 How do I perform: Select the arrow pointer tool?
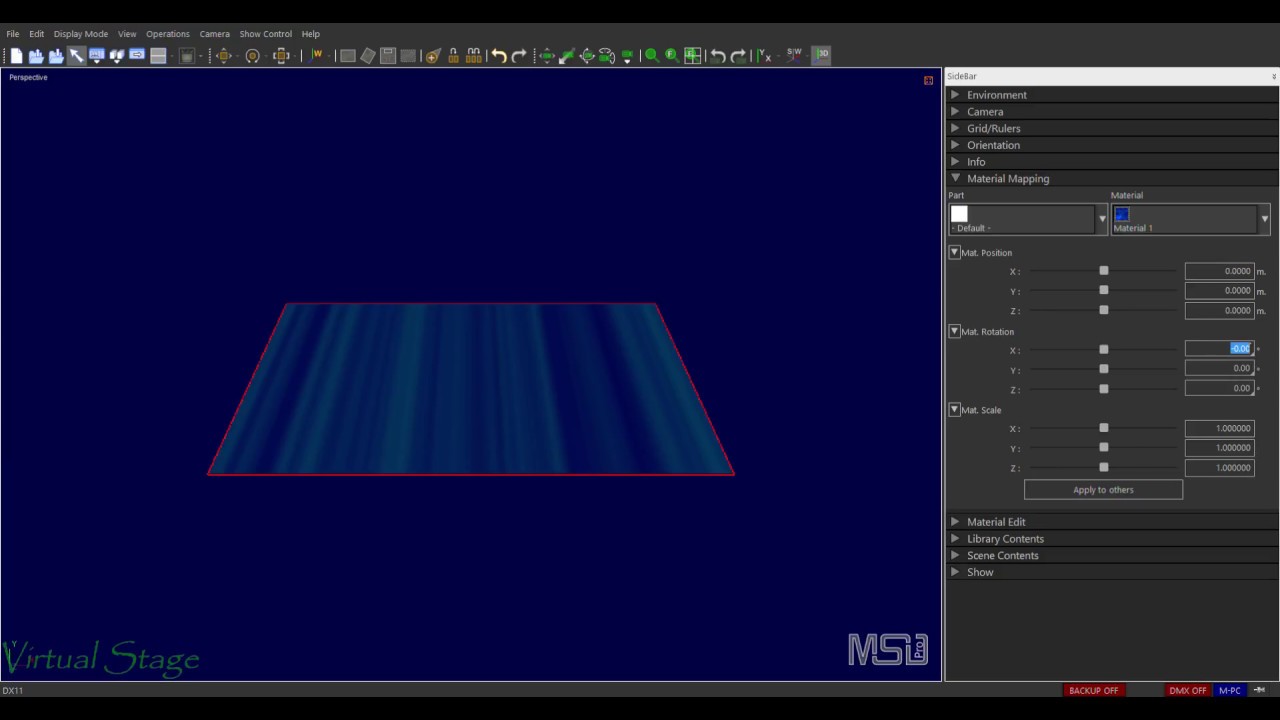tap(76, 56)
